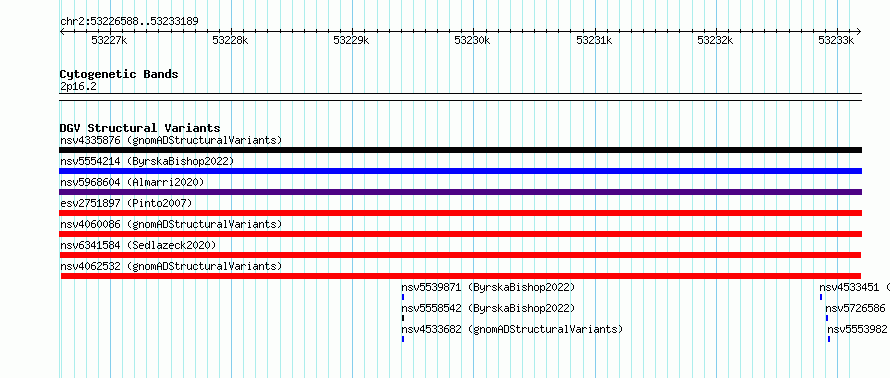
Task: Click nsv5539871 (ByrskaBishop2022) label
Action: tap(488, 287)
